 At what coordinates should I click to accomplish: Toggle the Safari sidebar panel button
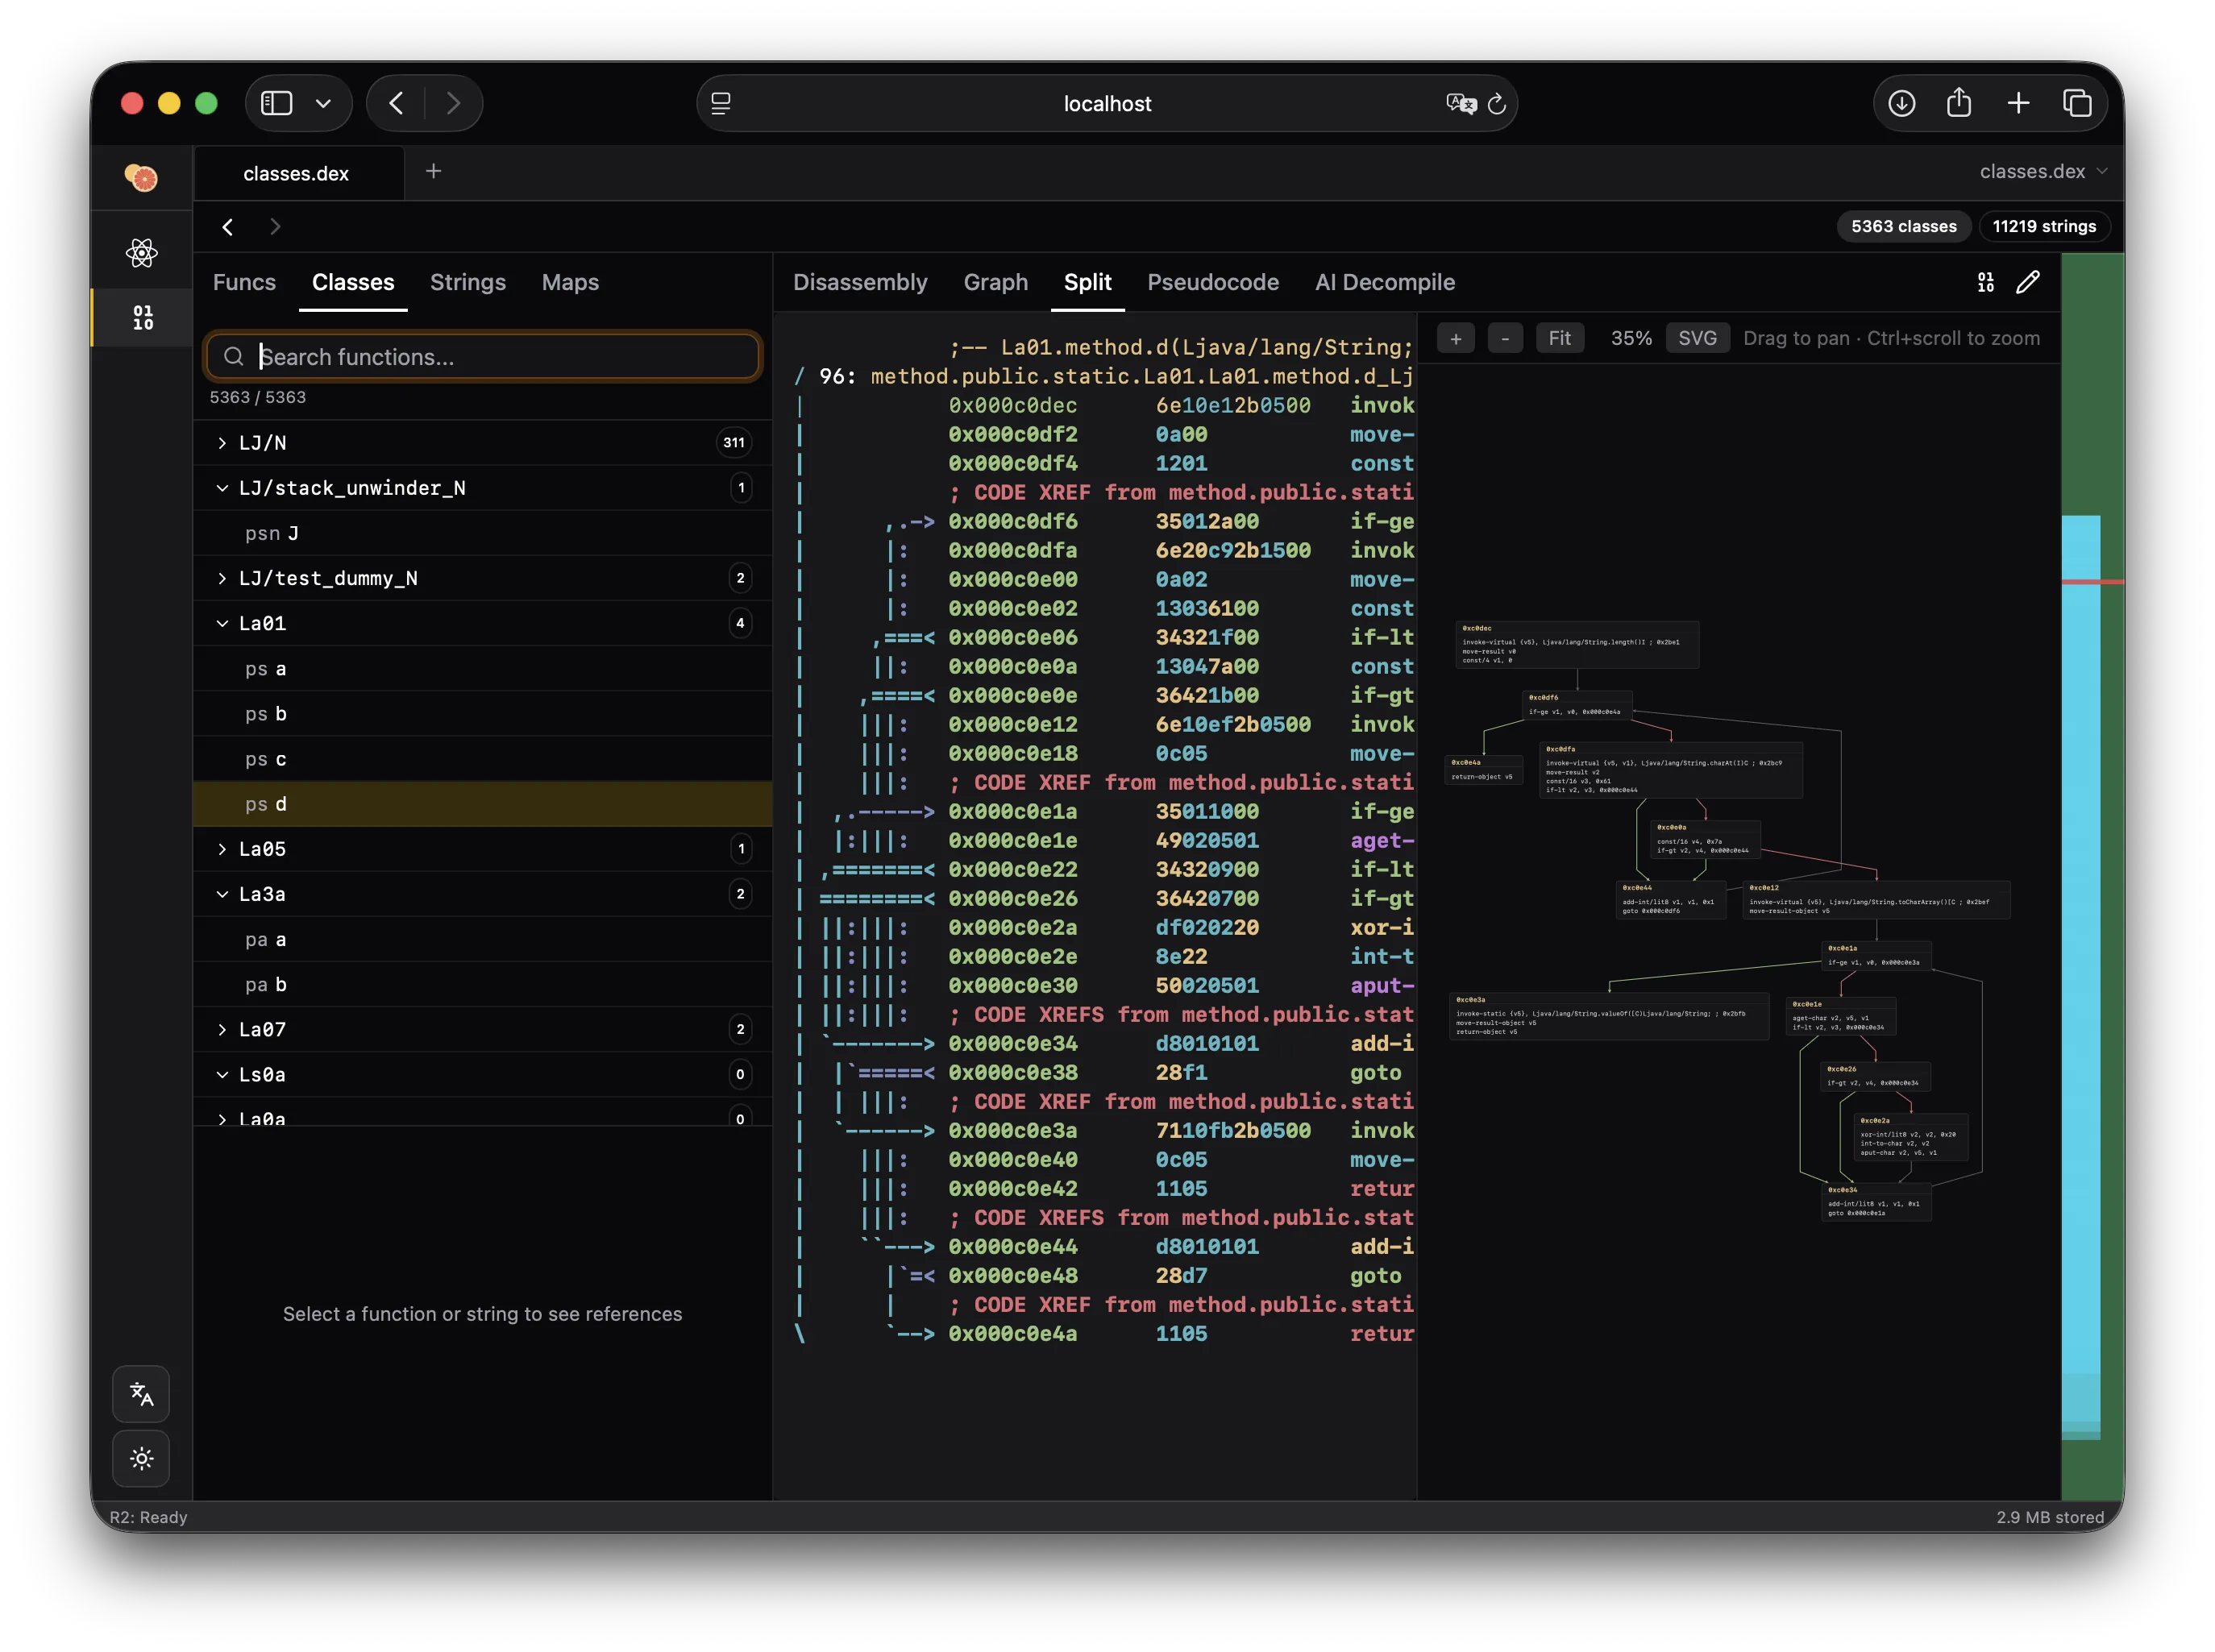tap(277, 103)
